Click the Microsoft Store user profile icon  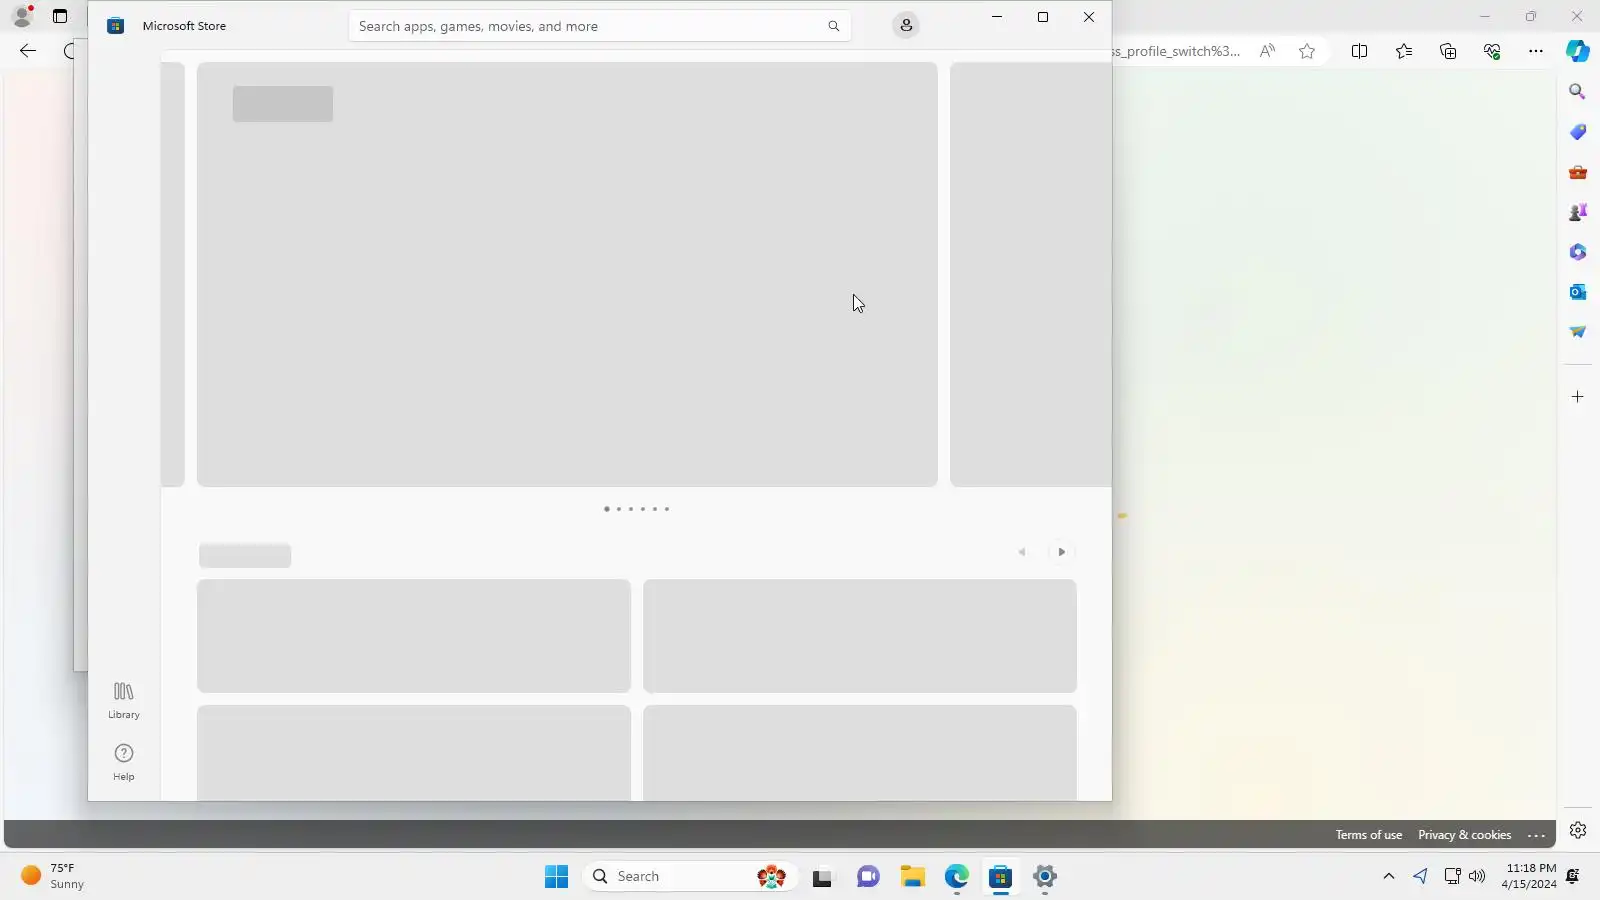coord(906,26)
